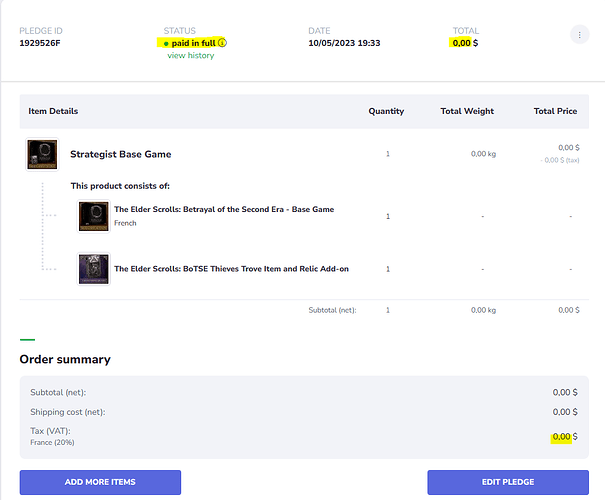The height and width of the screenshot is (500, 605).
Task: Click the This product consists of label
Action: pyautogui.click(x=120, y=186)
